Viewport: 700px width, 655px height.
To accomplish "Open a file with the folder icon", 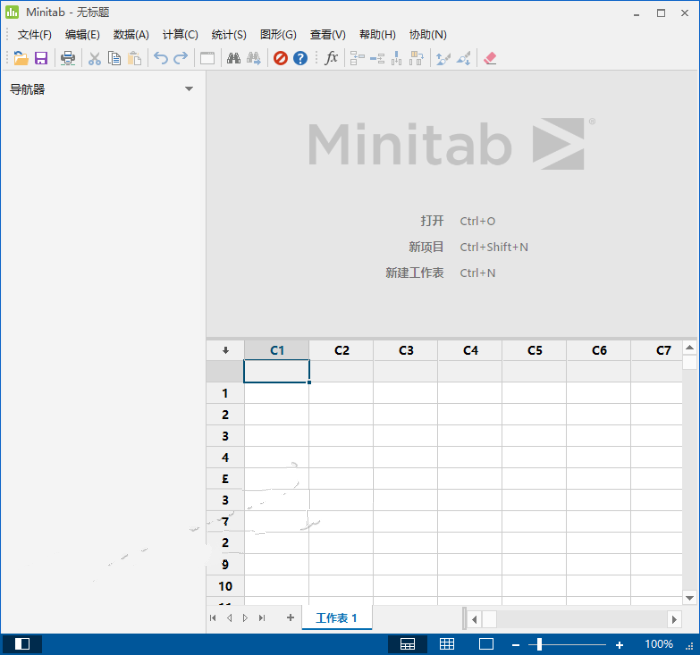I will pyautogui.click(x=21, y=58).
